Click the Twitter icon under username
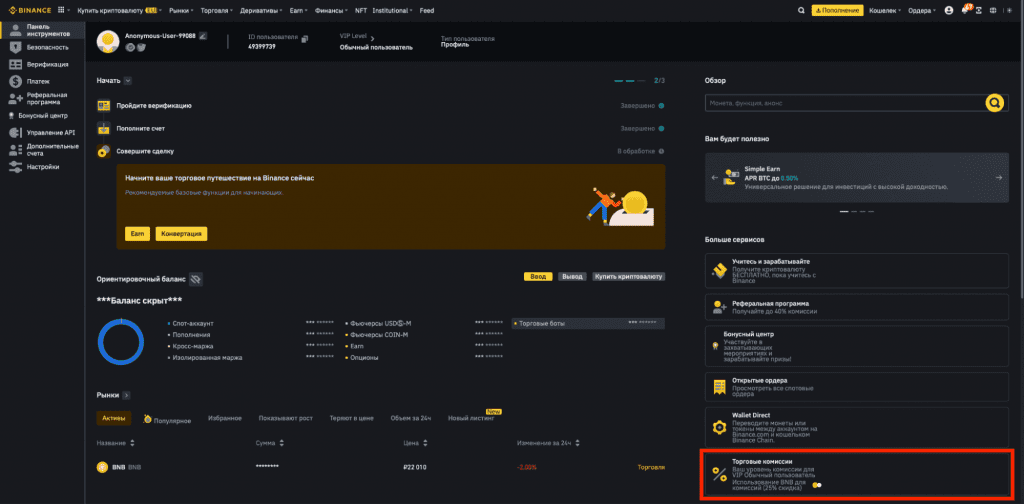 click(141, 47)
